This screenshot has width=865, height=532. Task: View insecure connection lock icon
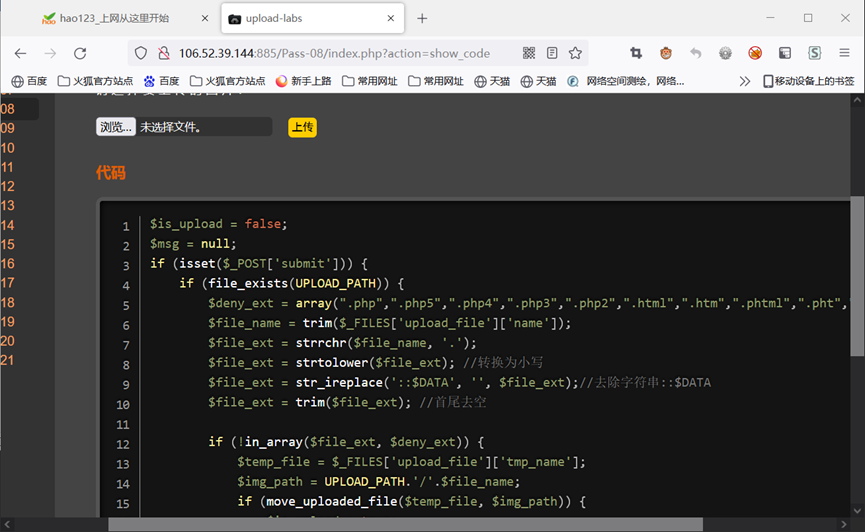pos(164,53)
